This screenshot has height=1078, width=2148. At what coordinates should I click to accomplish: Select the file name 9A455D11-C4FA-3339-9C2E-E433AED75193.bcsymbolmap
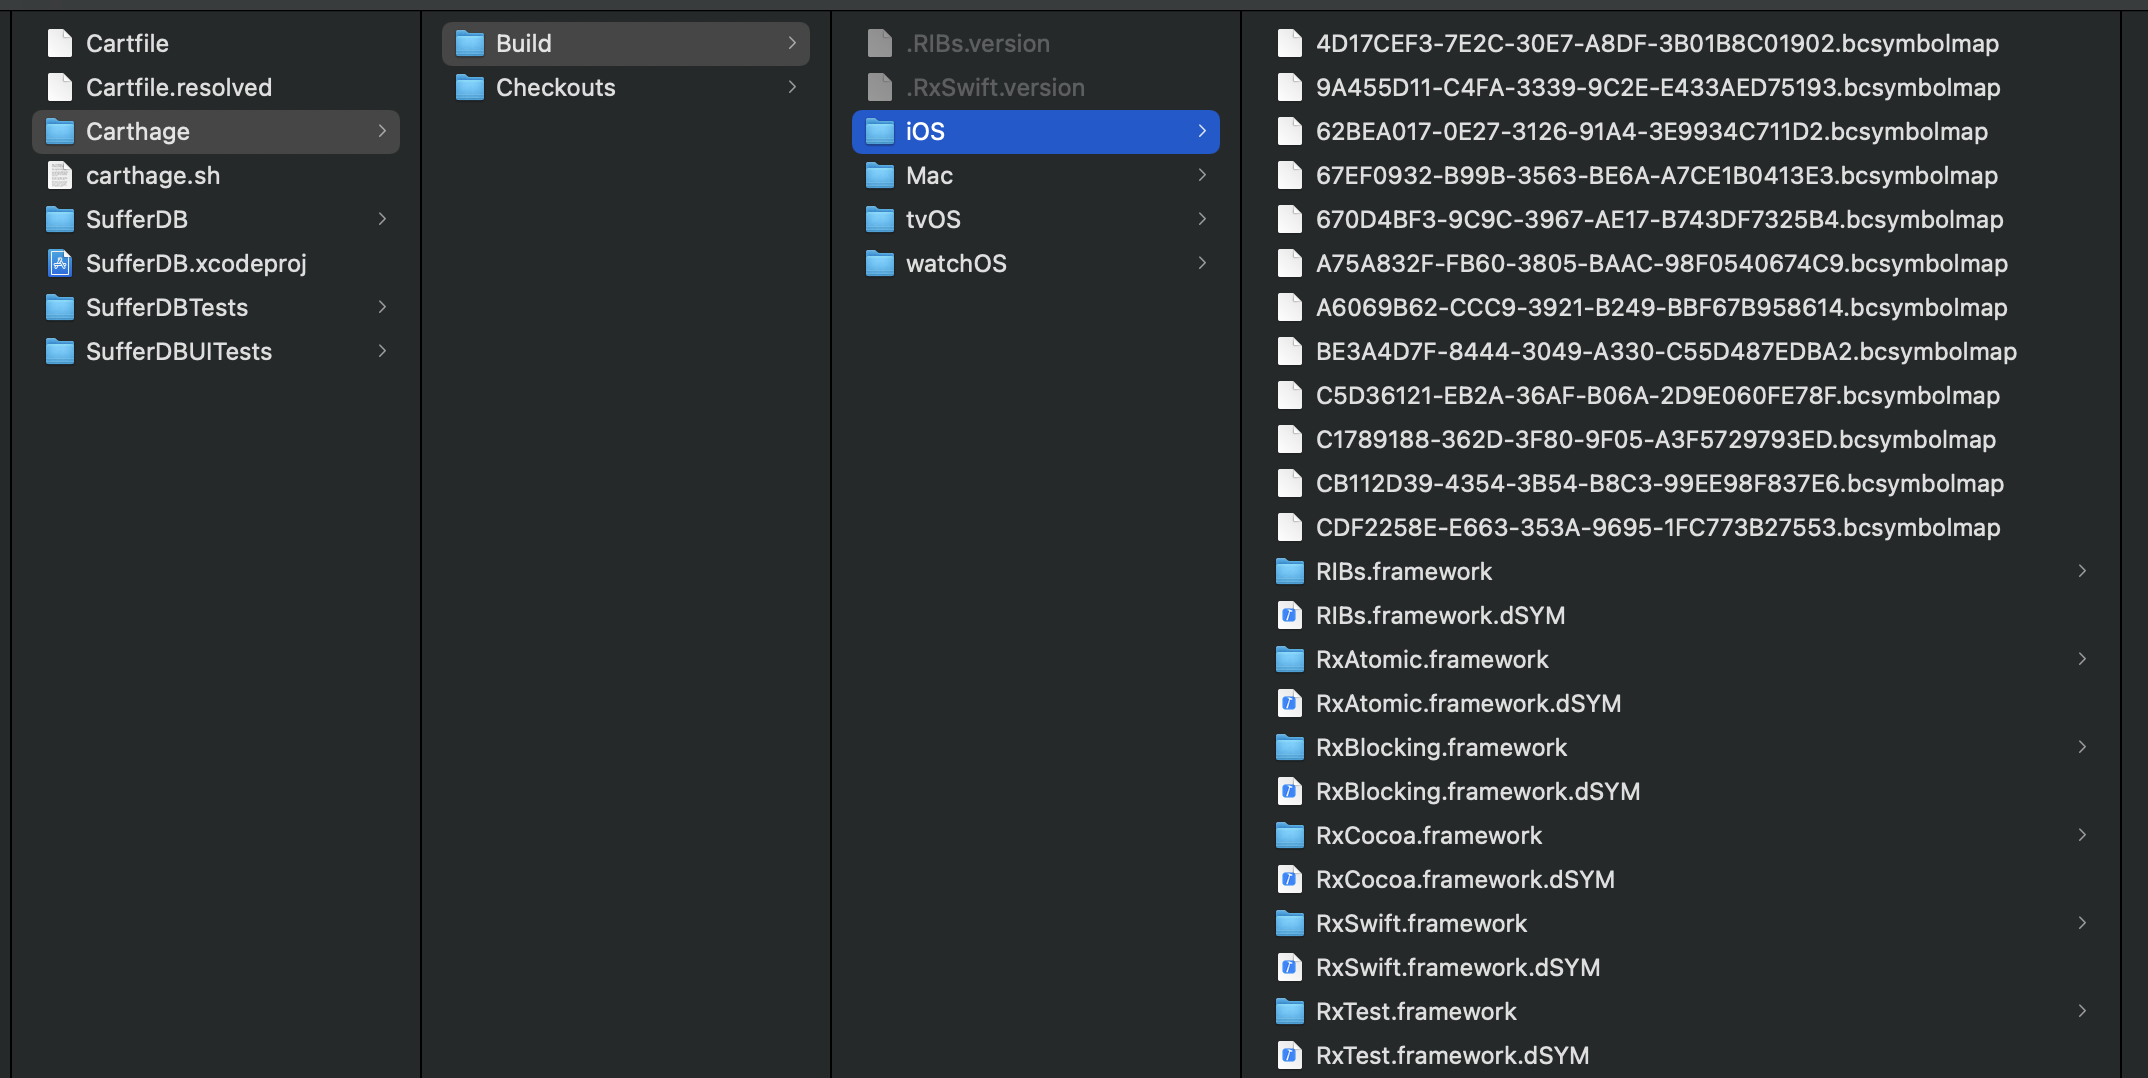pyautogui.click(x=1658, y=88)
